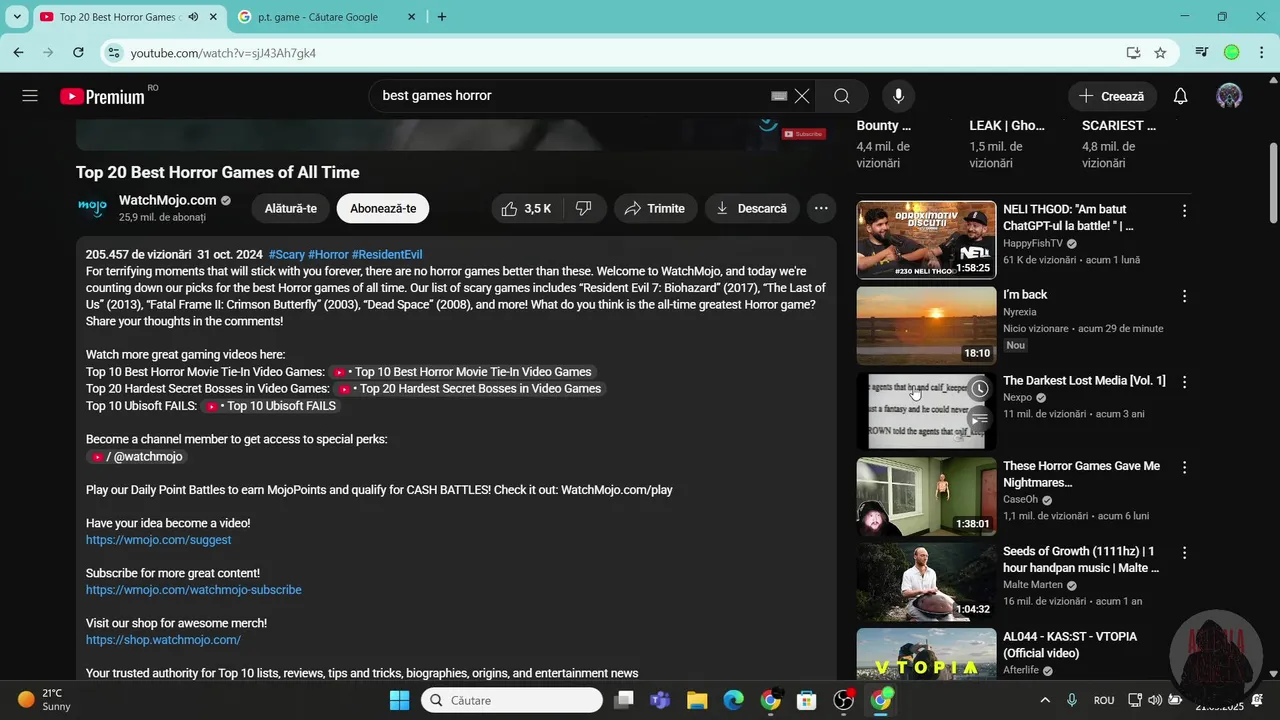Open @watchmojo channel chip link

coord(137,456)
